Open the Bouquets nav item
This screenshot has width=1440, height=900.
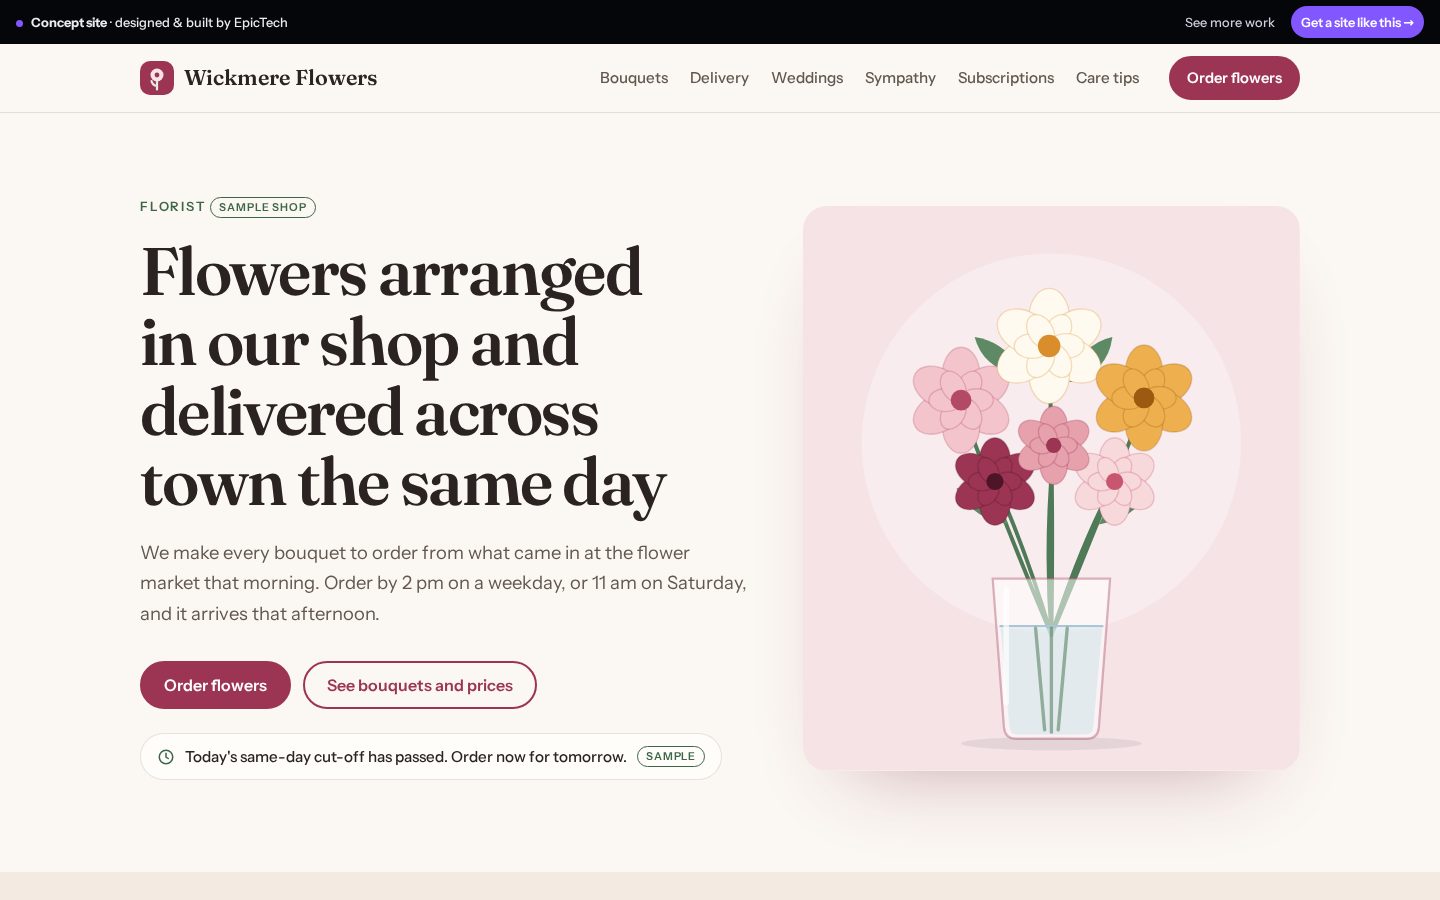click(634, 78)
